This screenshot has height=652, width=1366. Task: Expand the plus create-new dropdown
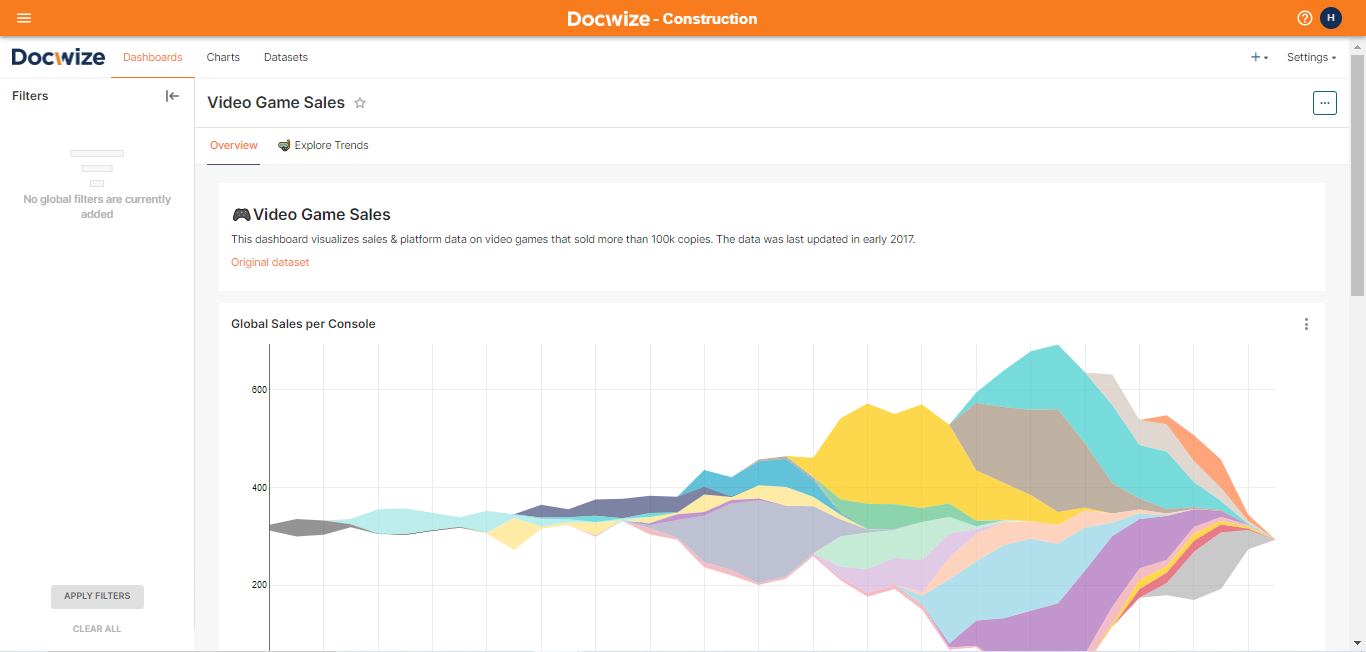(1259, 57)
